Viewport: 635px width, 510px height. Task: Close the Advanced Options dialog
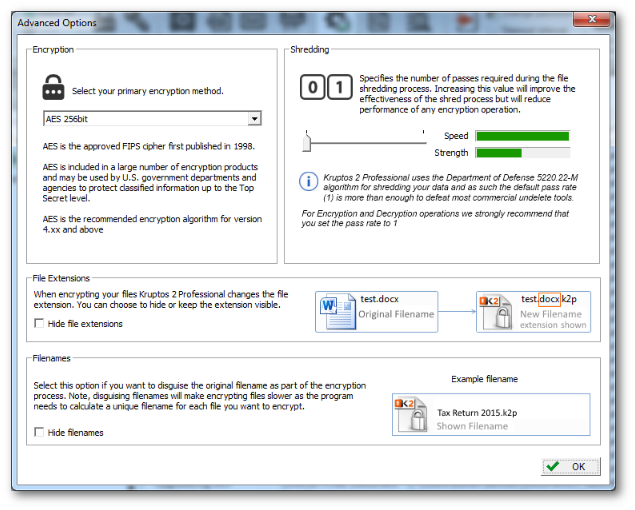tap(592, 19)
